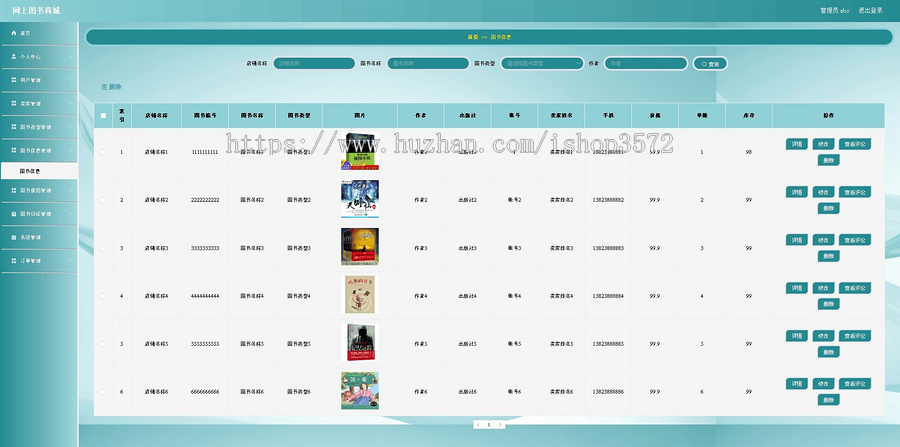Open book cover thumbnail in row 2

[360, 199]
